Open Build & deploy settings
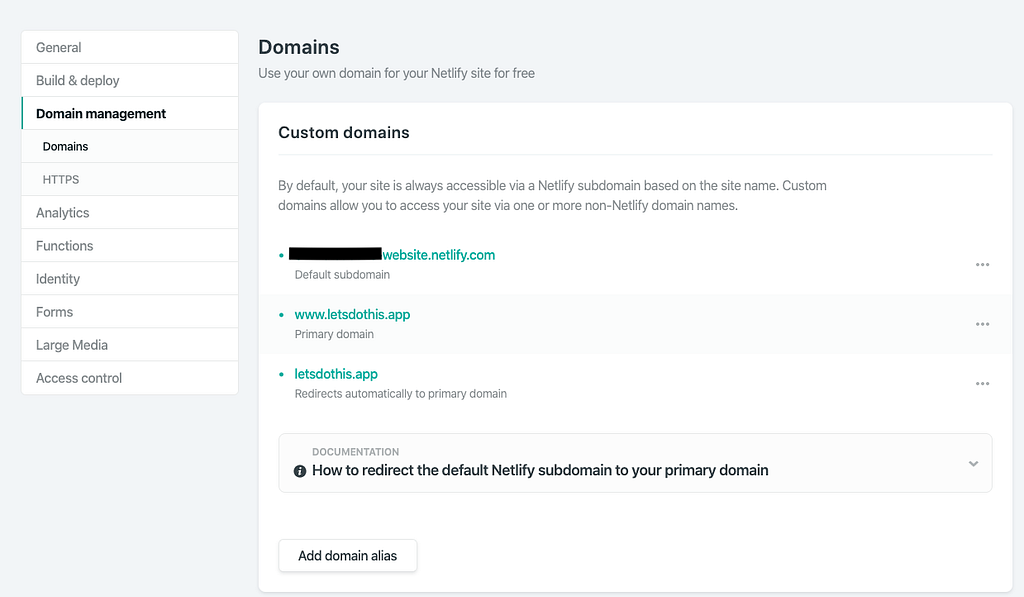This screenshot has width=1024, height=597. (129, 80)
